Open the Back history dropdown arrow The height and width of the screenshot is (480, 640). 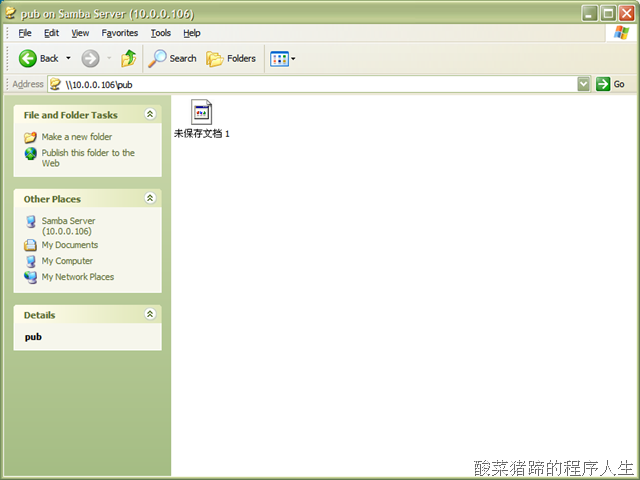68,58
